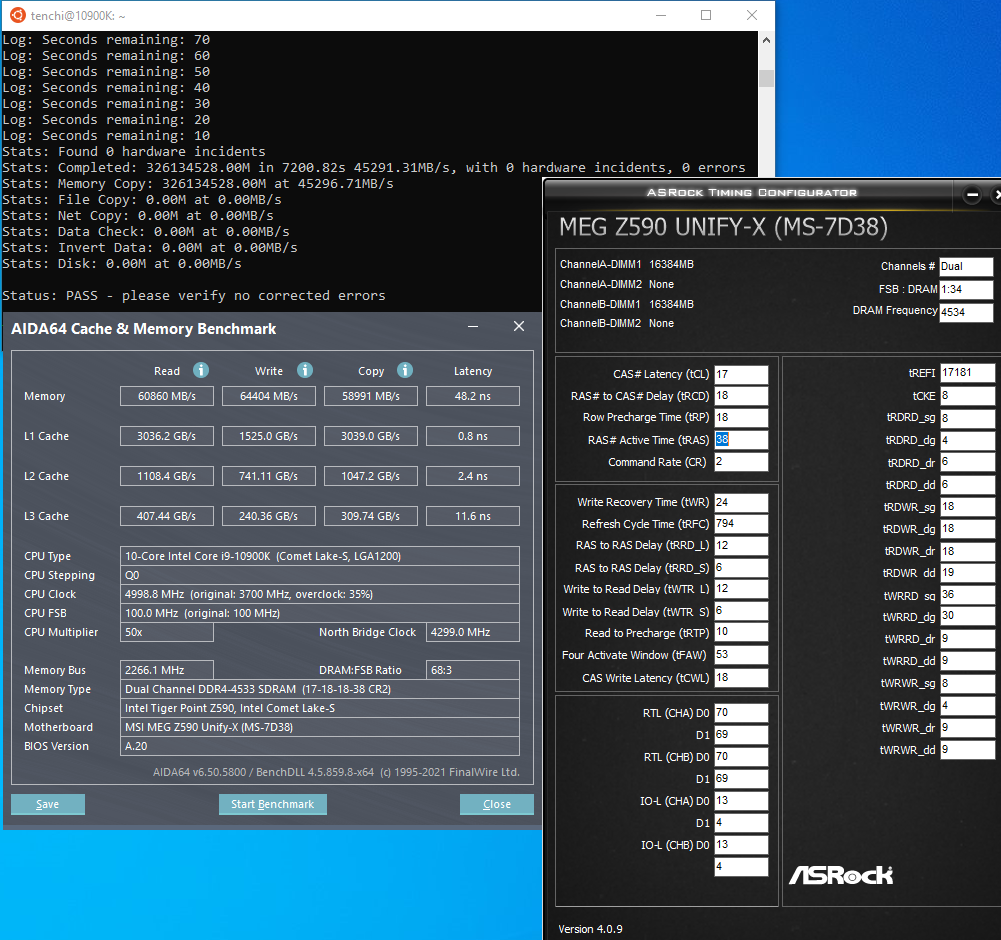The width and height of the screenshot is (1001, 940).
Task: Click the Command Rate (CR) field
Action: point(741,462)
